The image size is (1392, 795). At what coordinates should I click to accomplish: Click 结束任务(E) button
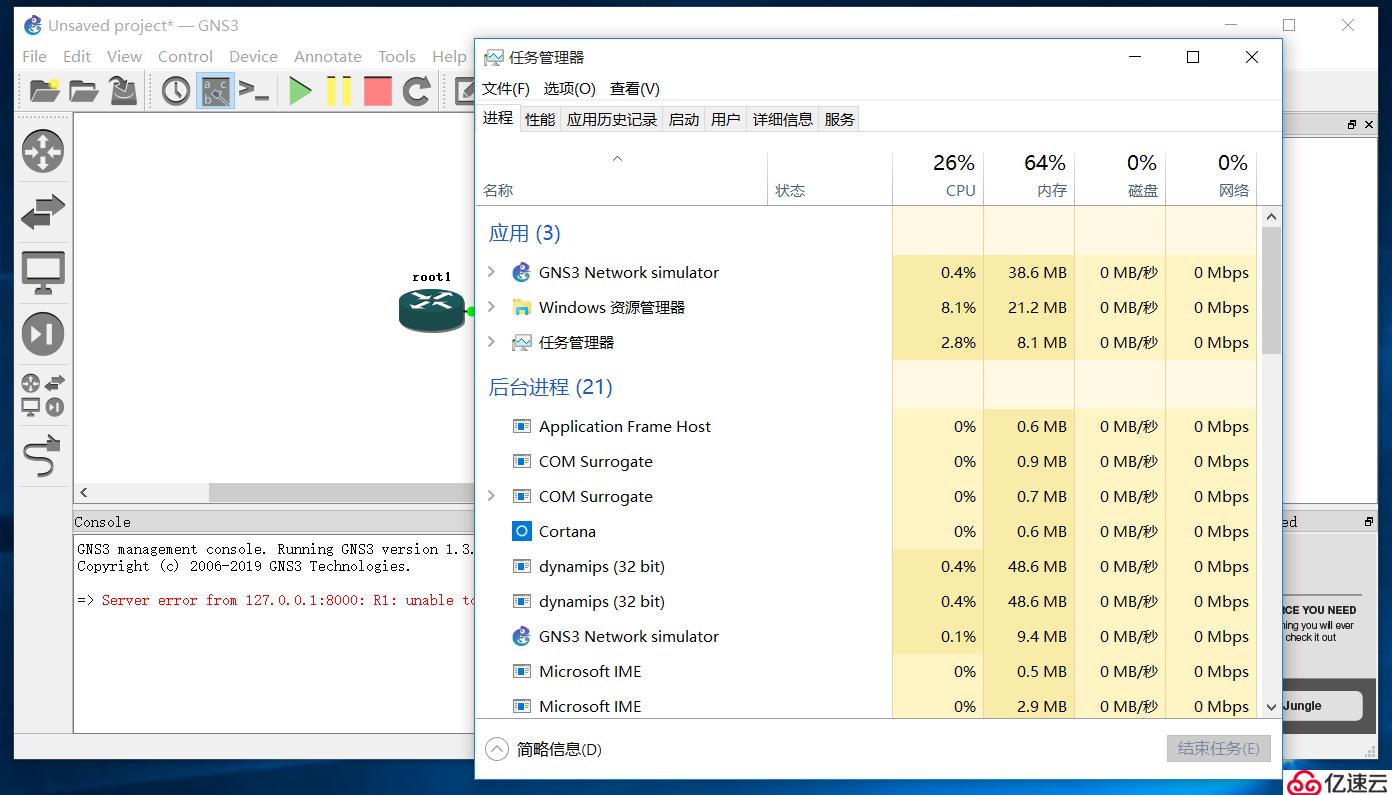coord(1218,749)
